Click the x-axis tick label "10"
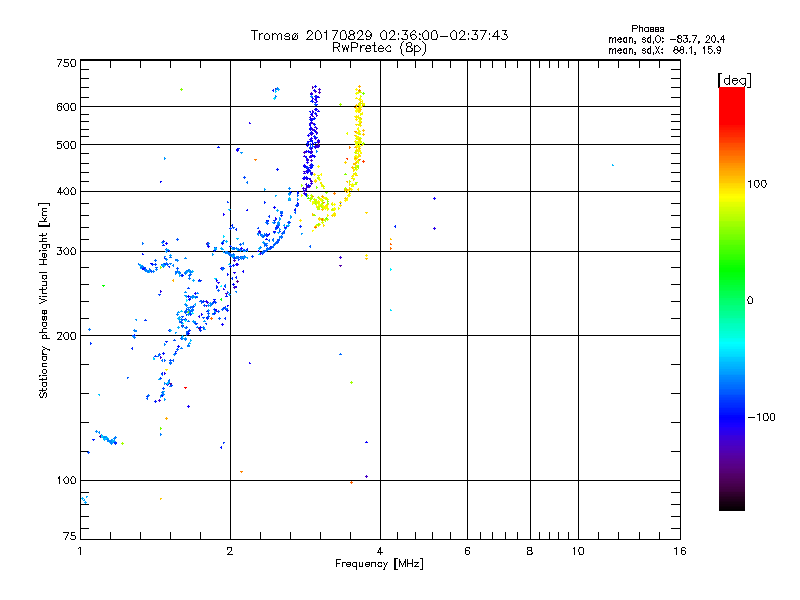This screenshot has width=800, height=600. click(x=578, y=551)
